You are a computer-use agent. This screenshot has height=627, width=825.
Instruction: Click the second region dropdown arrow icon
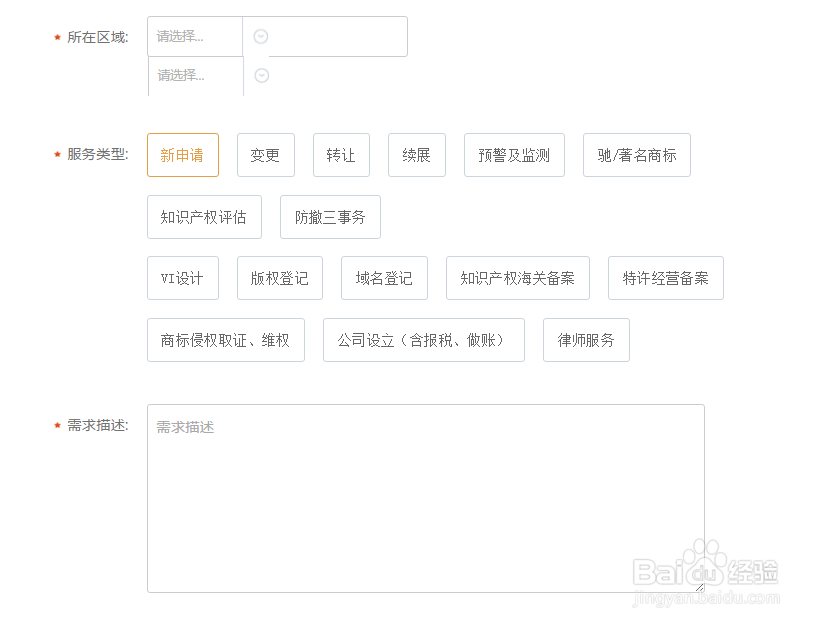(262, 76)
